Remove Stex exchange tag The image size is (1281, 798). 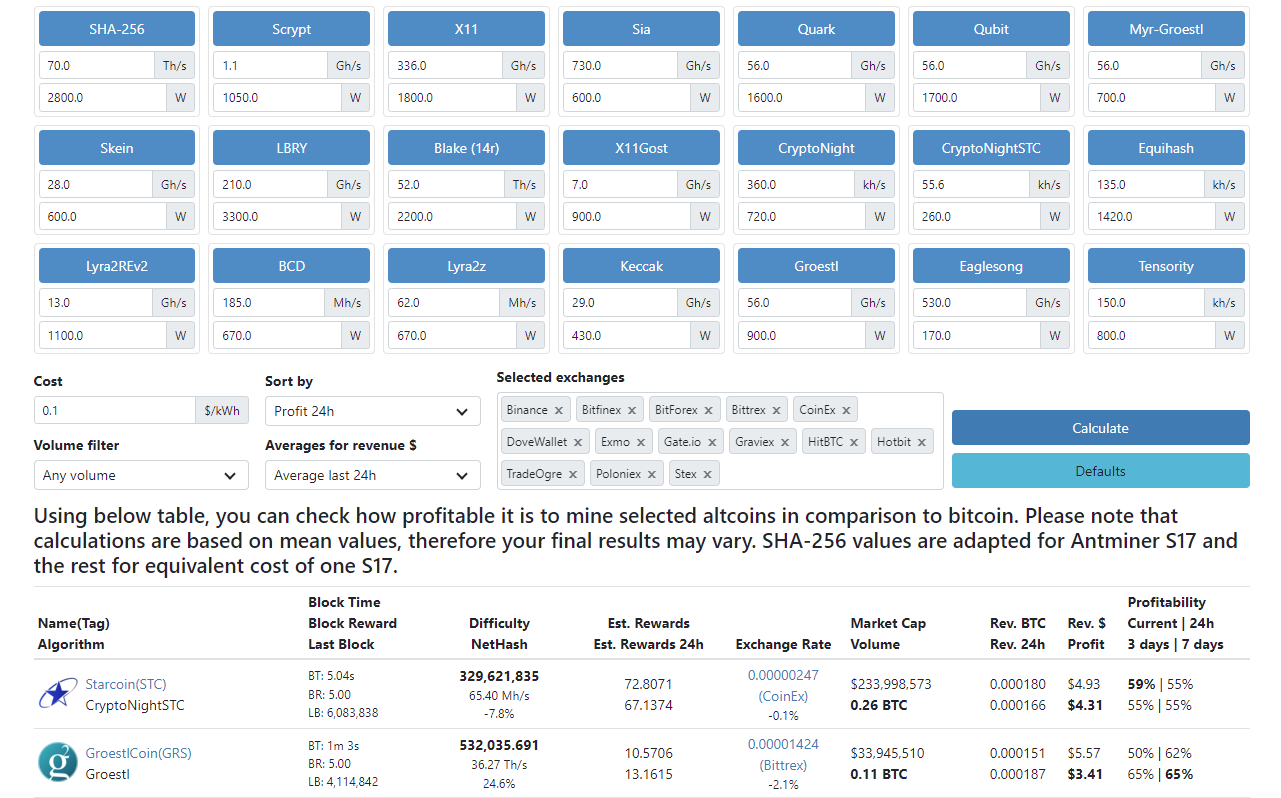tap(707, 475)
